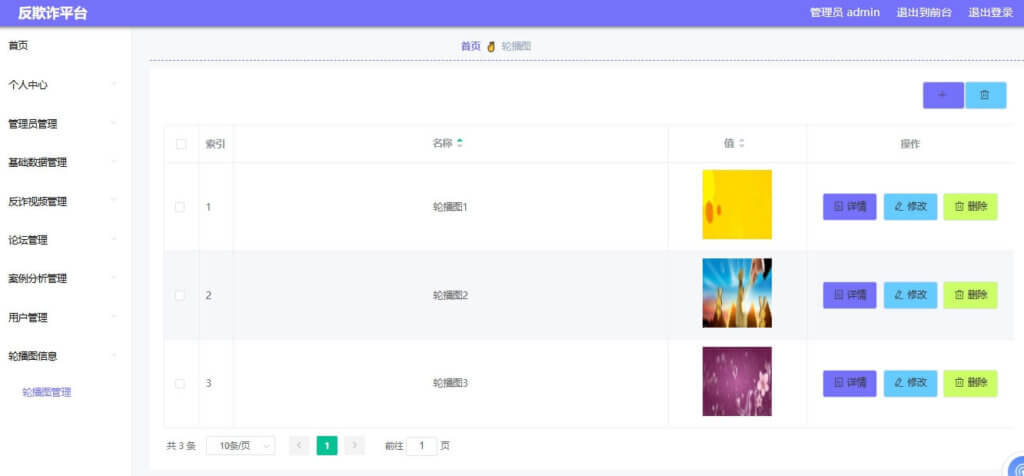Click 退出到前台 in top bar

point(924,12)
